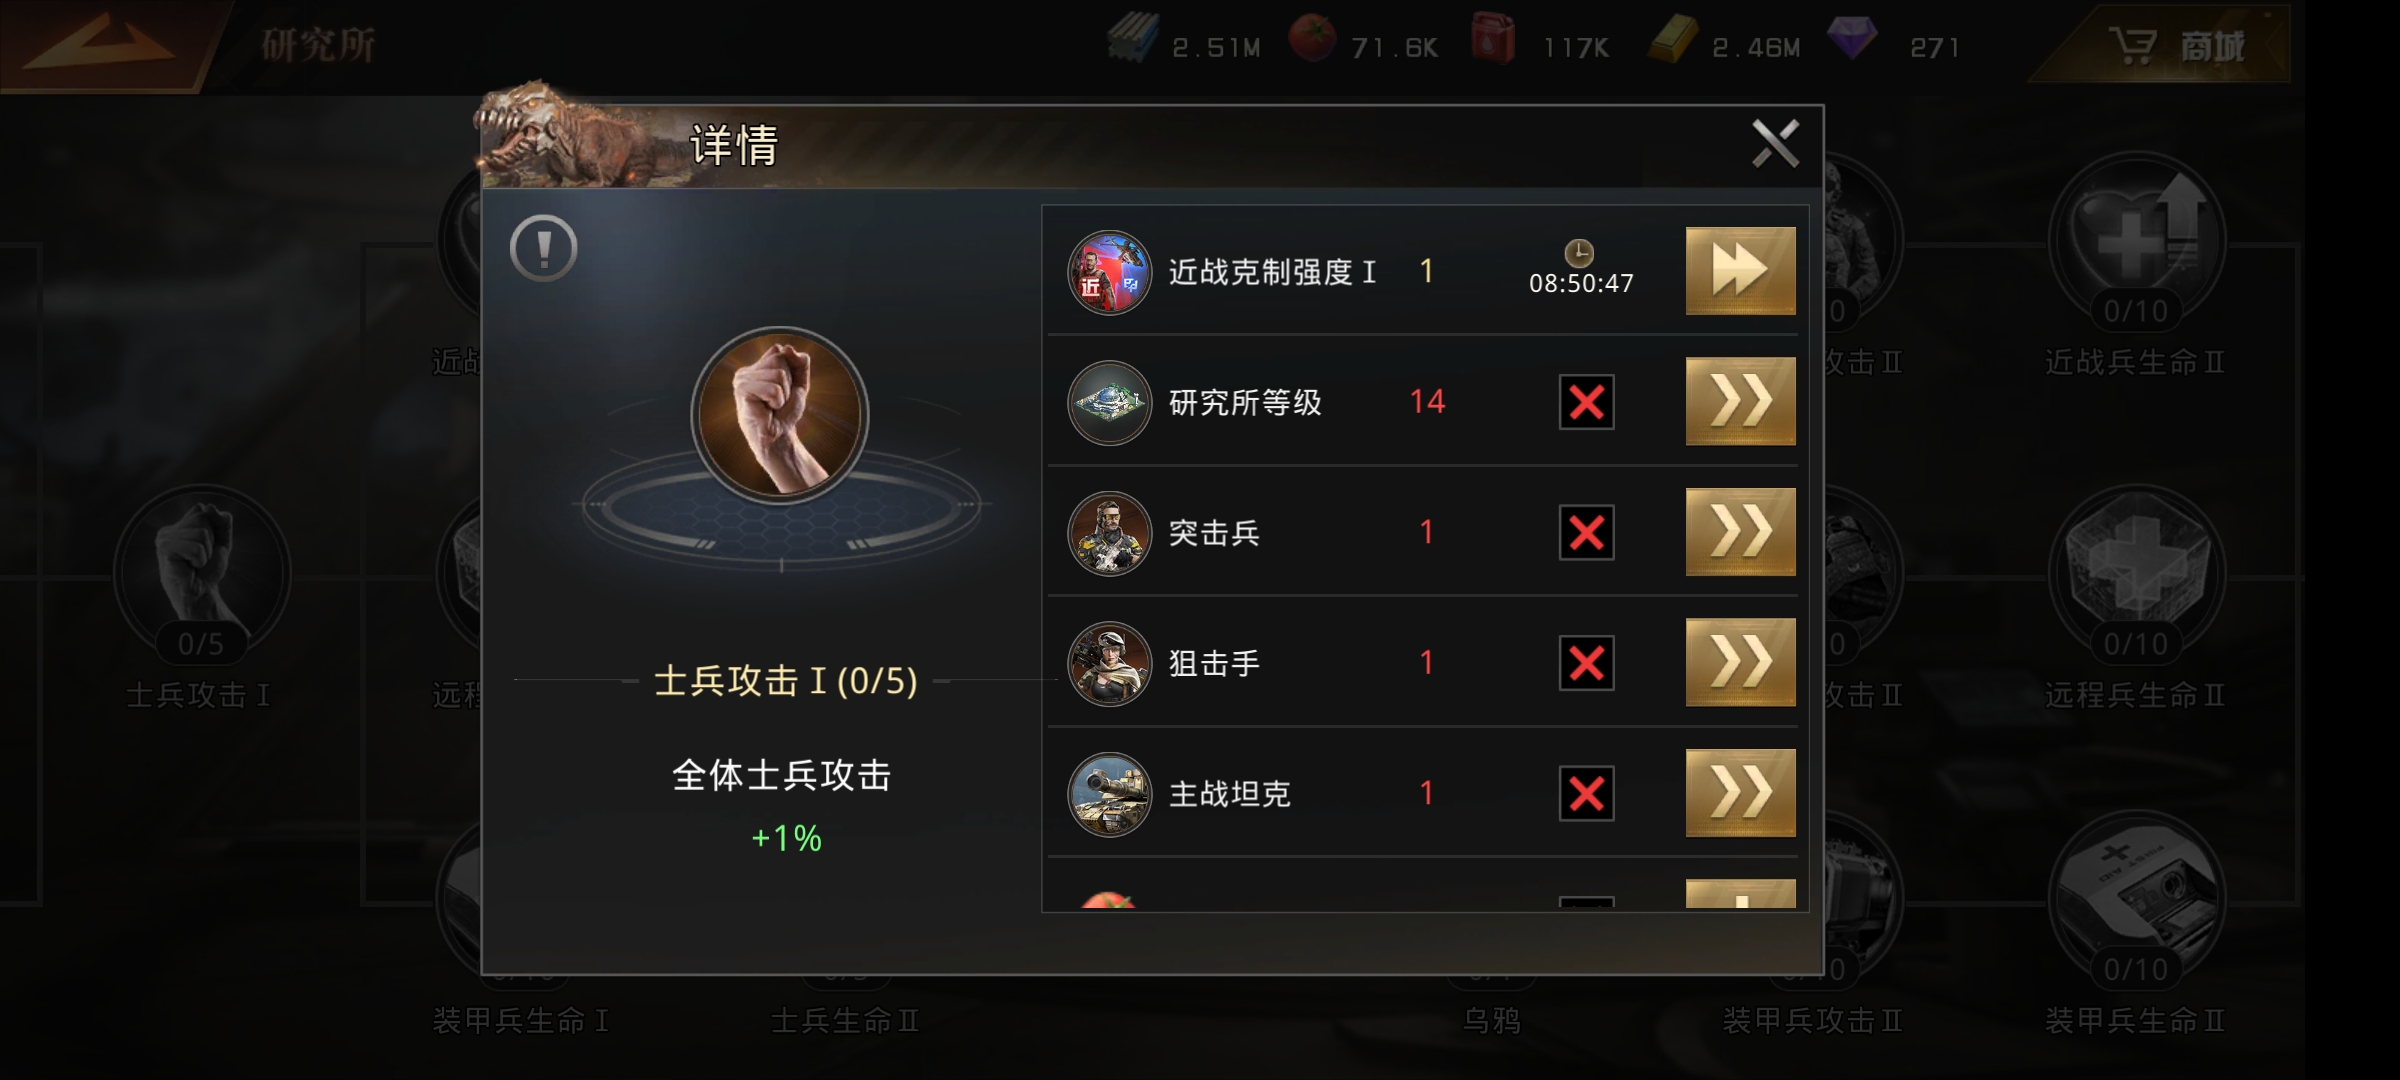Click the fist soldier attack icon

point(780,415)
